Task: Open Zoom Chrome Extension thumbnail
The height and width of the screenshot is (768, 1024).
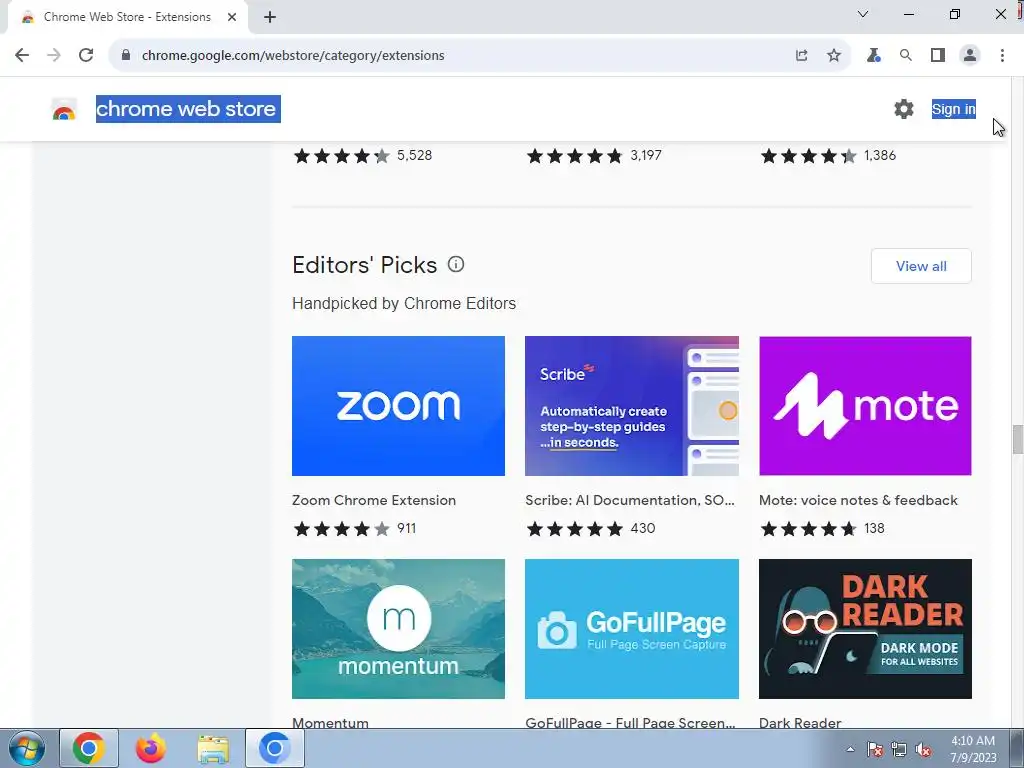Action: pos(398,406)
